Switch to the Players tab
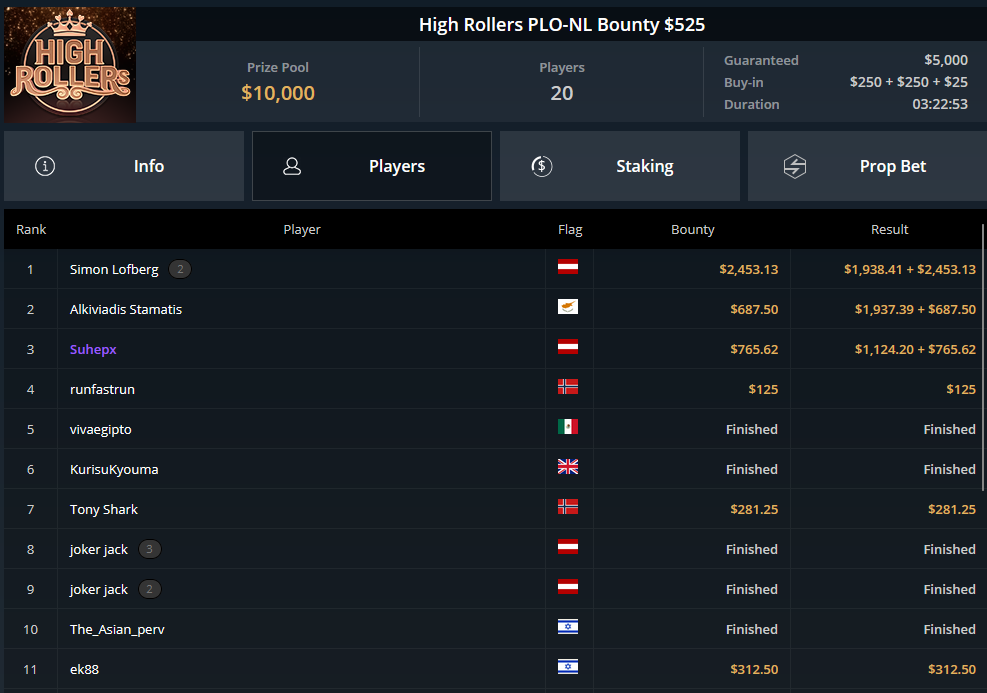 (x=372, y=166)
